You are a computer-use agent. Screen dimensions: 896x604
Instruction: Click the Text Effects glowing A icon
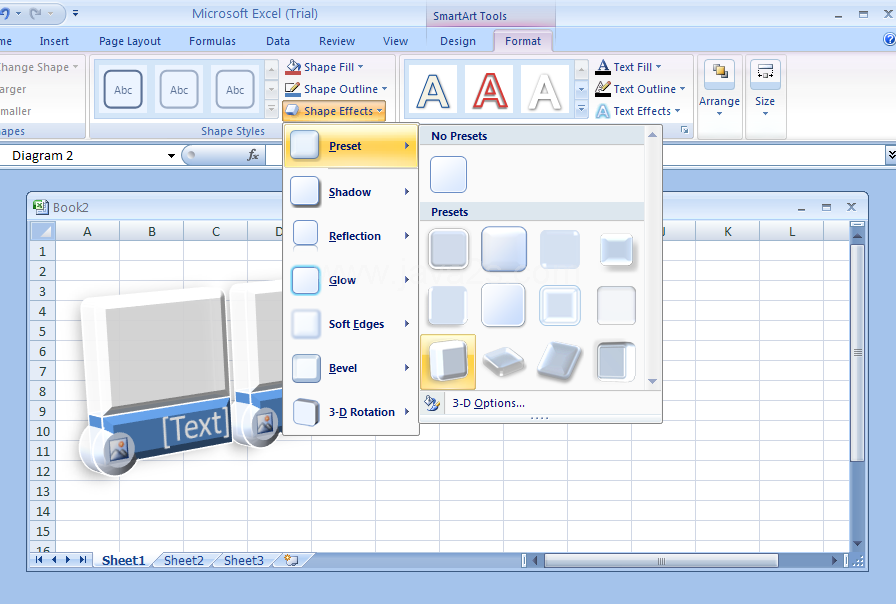pyautogui.click(x=603, y=111)
